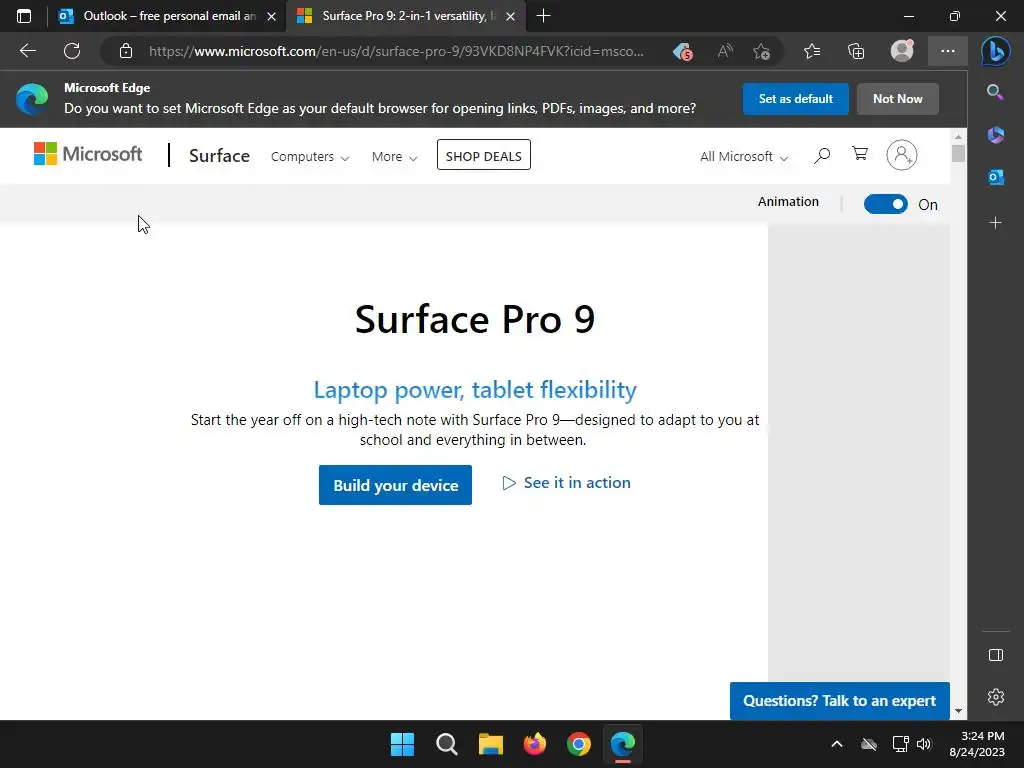Click the Microsoft logo

(88, 154)
